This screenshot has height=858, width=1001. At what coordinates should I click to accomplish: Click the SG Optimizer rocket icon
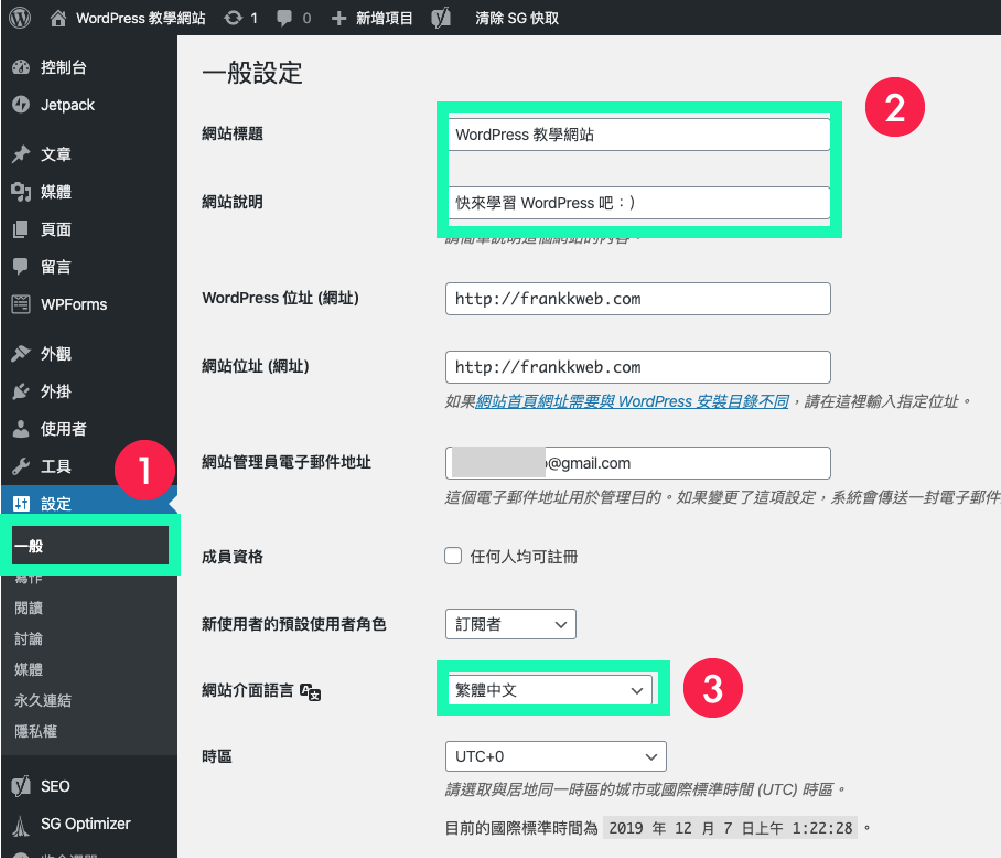(x=21, y=825)
